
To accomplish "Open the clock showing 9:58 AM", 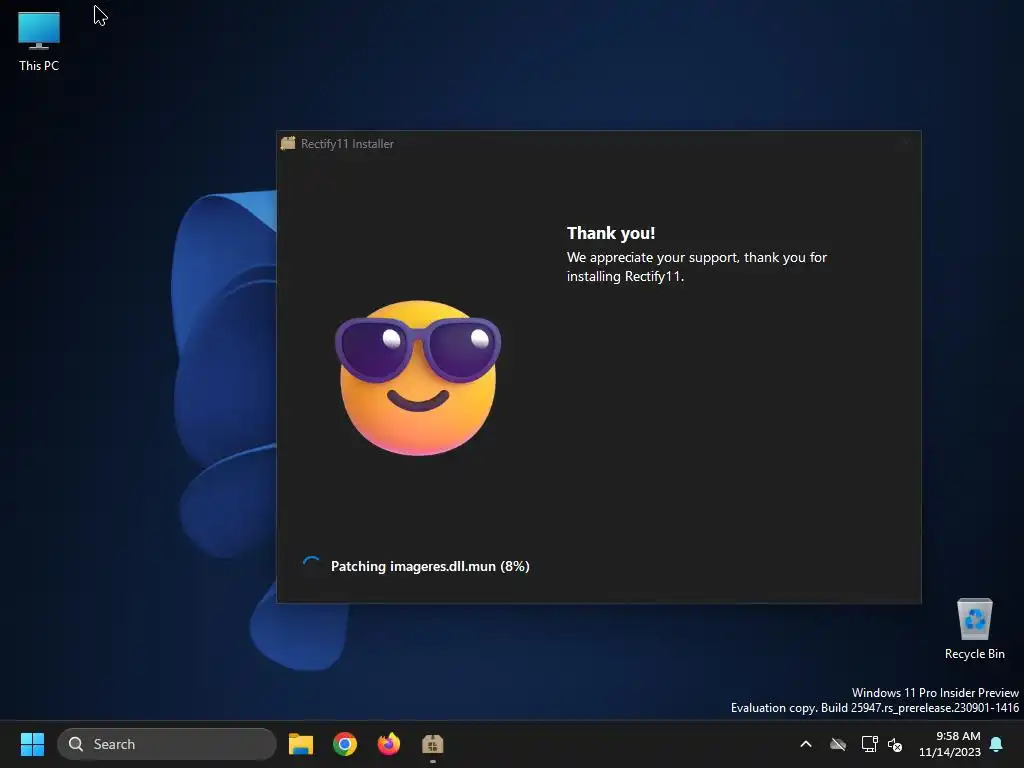I will [x=950, y=744].
